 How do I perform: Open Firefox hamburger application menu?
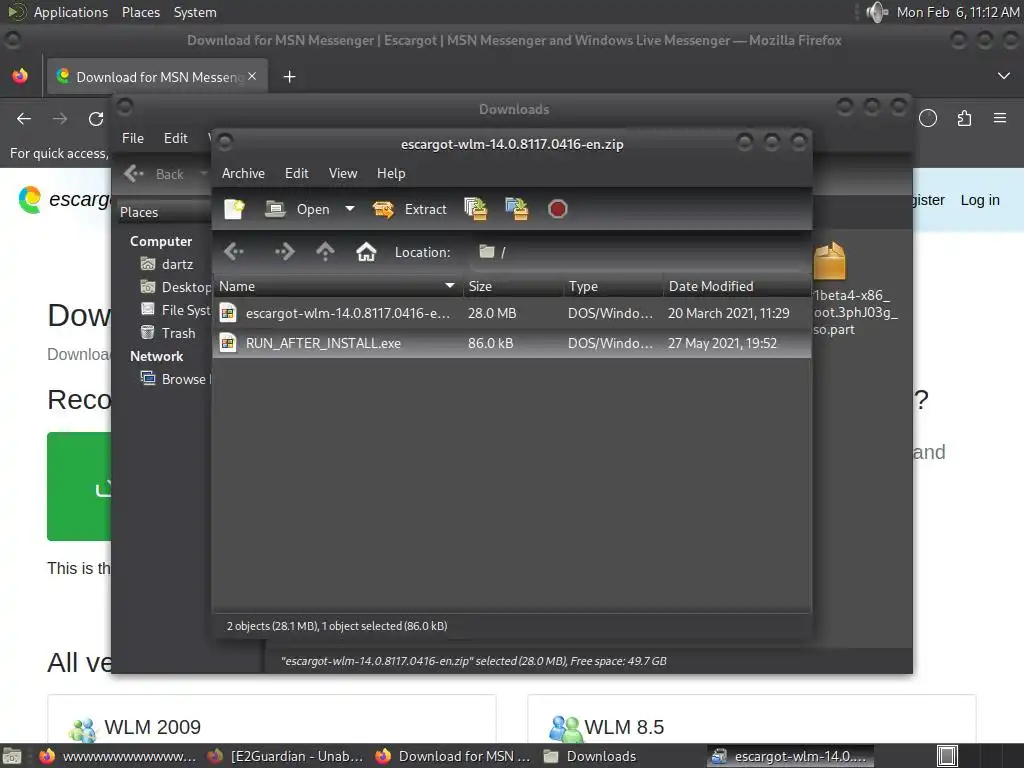[x=1000, y=118]
